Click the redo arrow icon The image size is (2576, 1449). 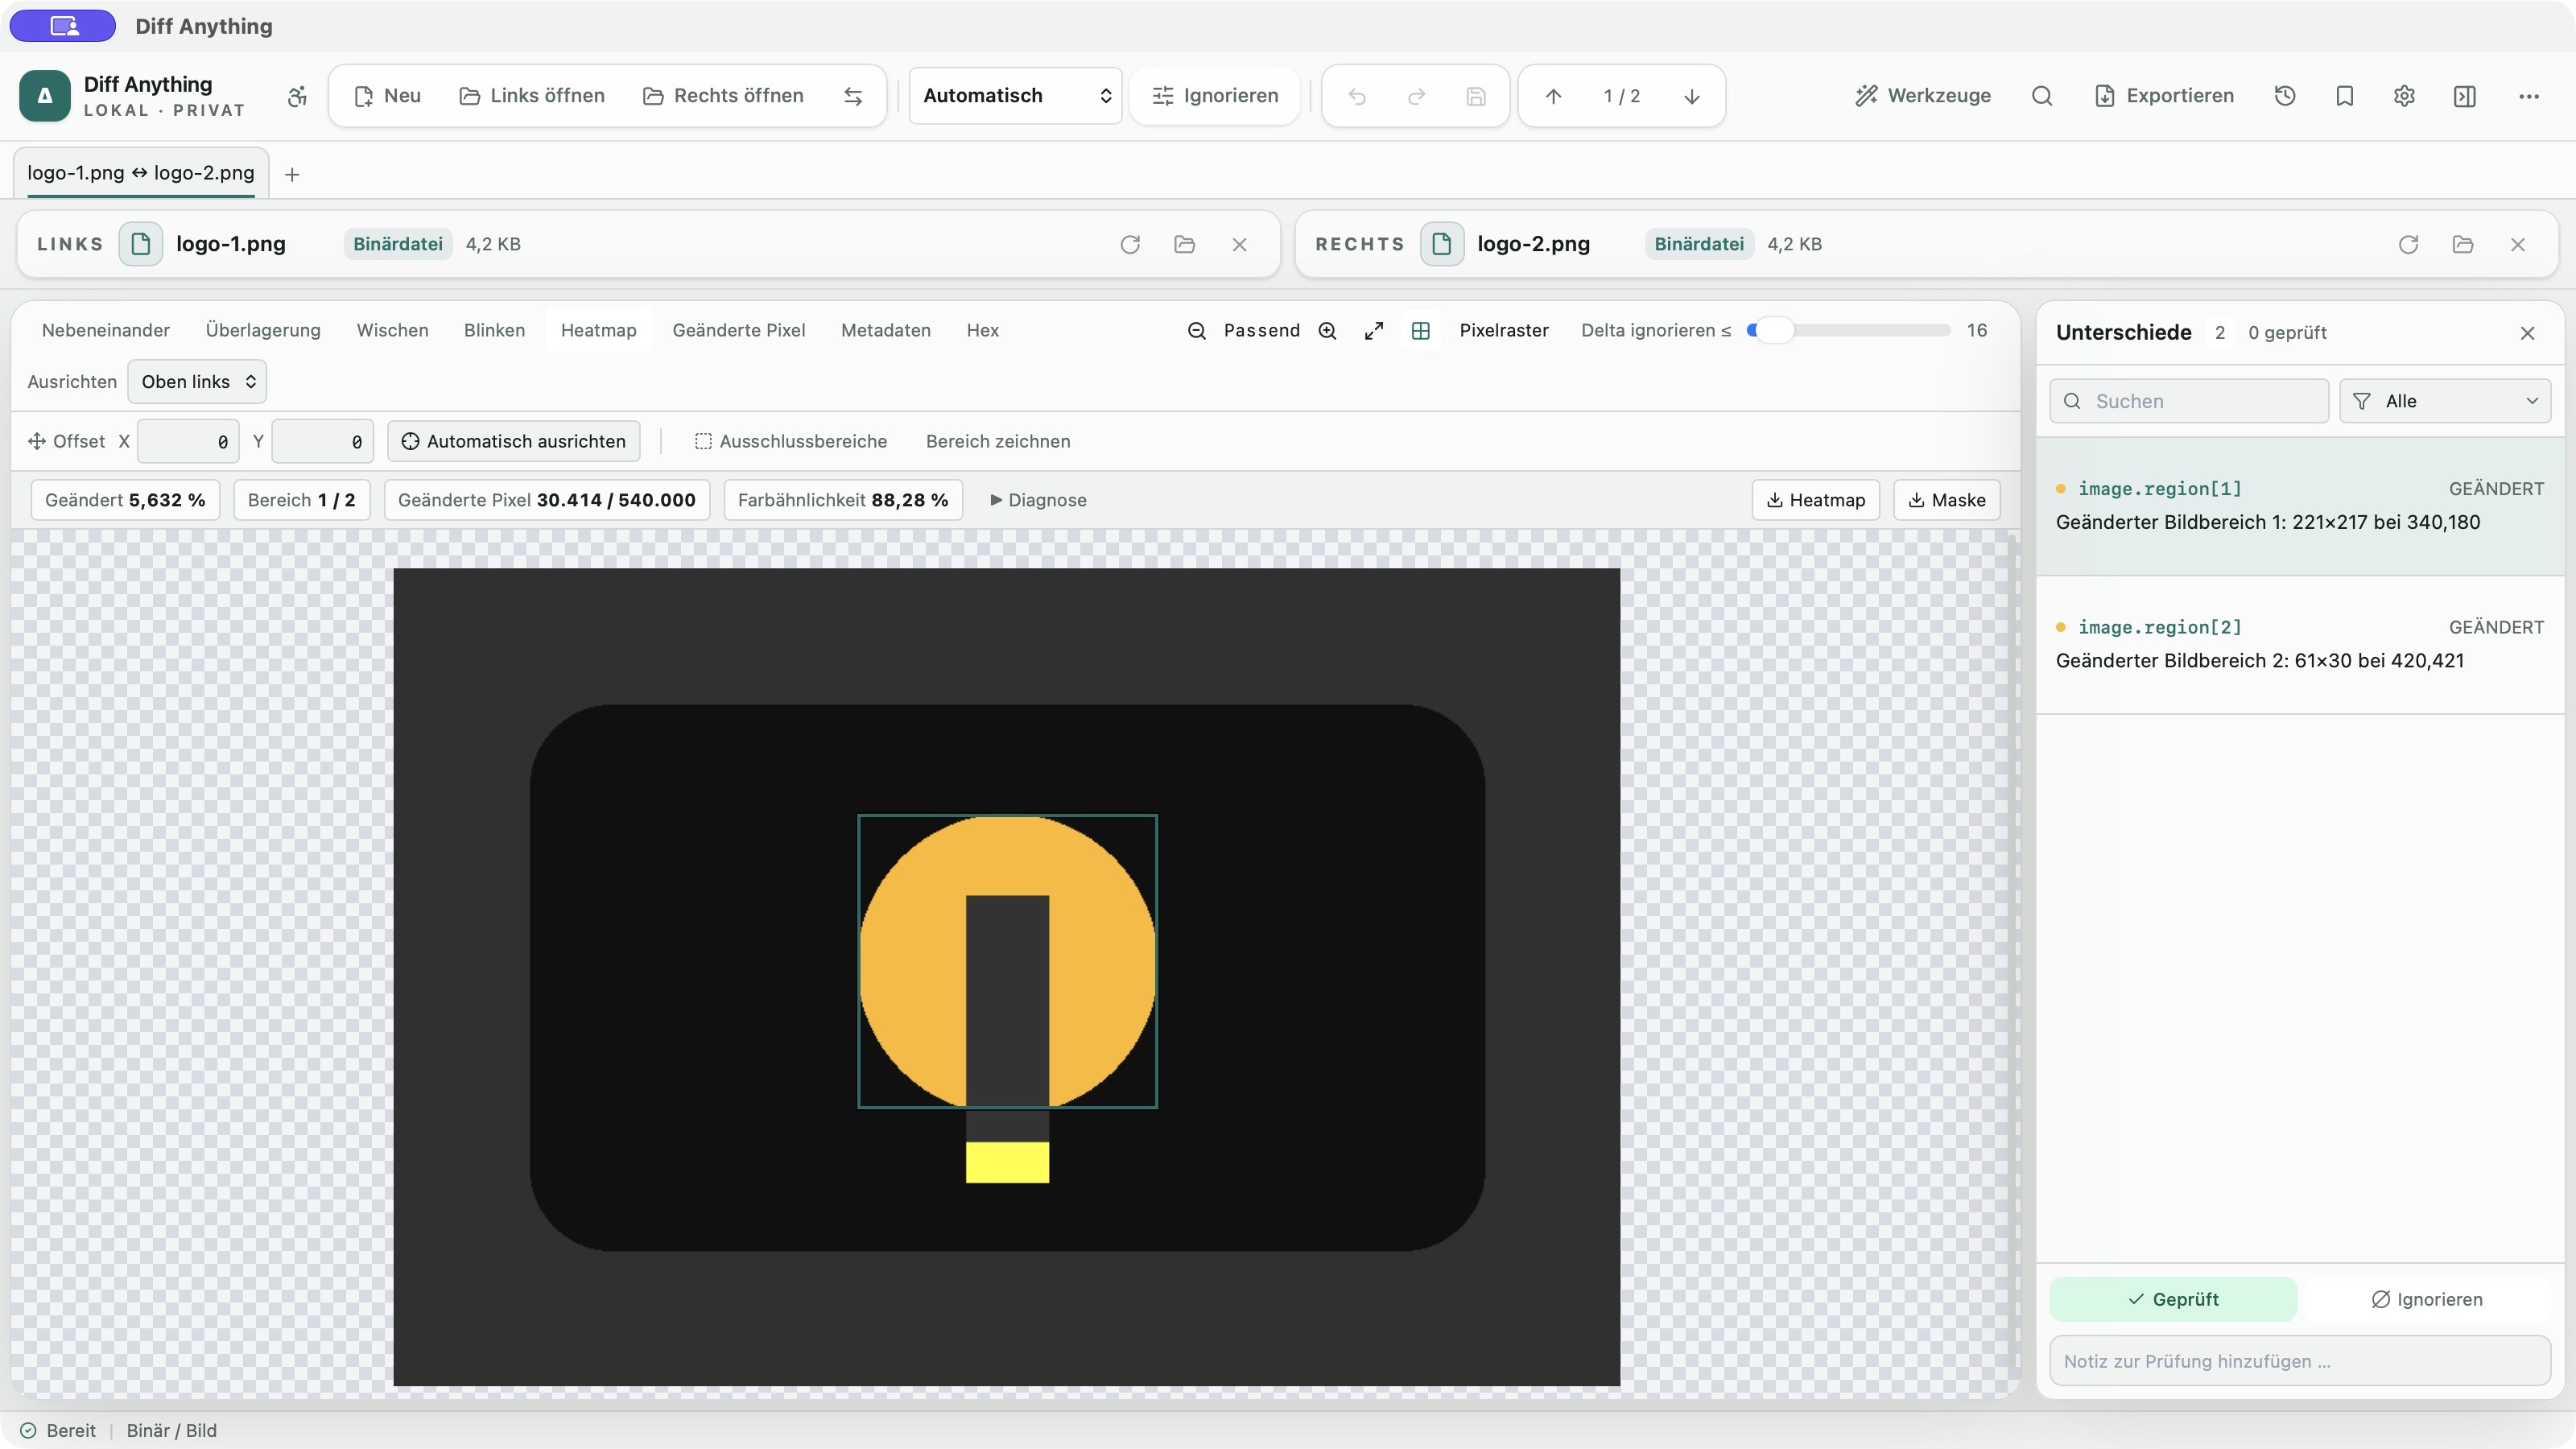tap(1416, 96)
